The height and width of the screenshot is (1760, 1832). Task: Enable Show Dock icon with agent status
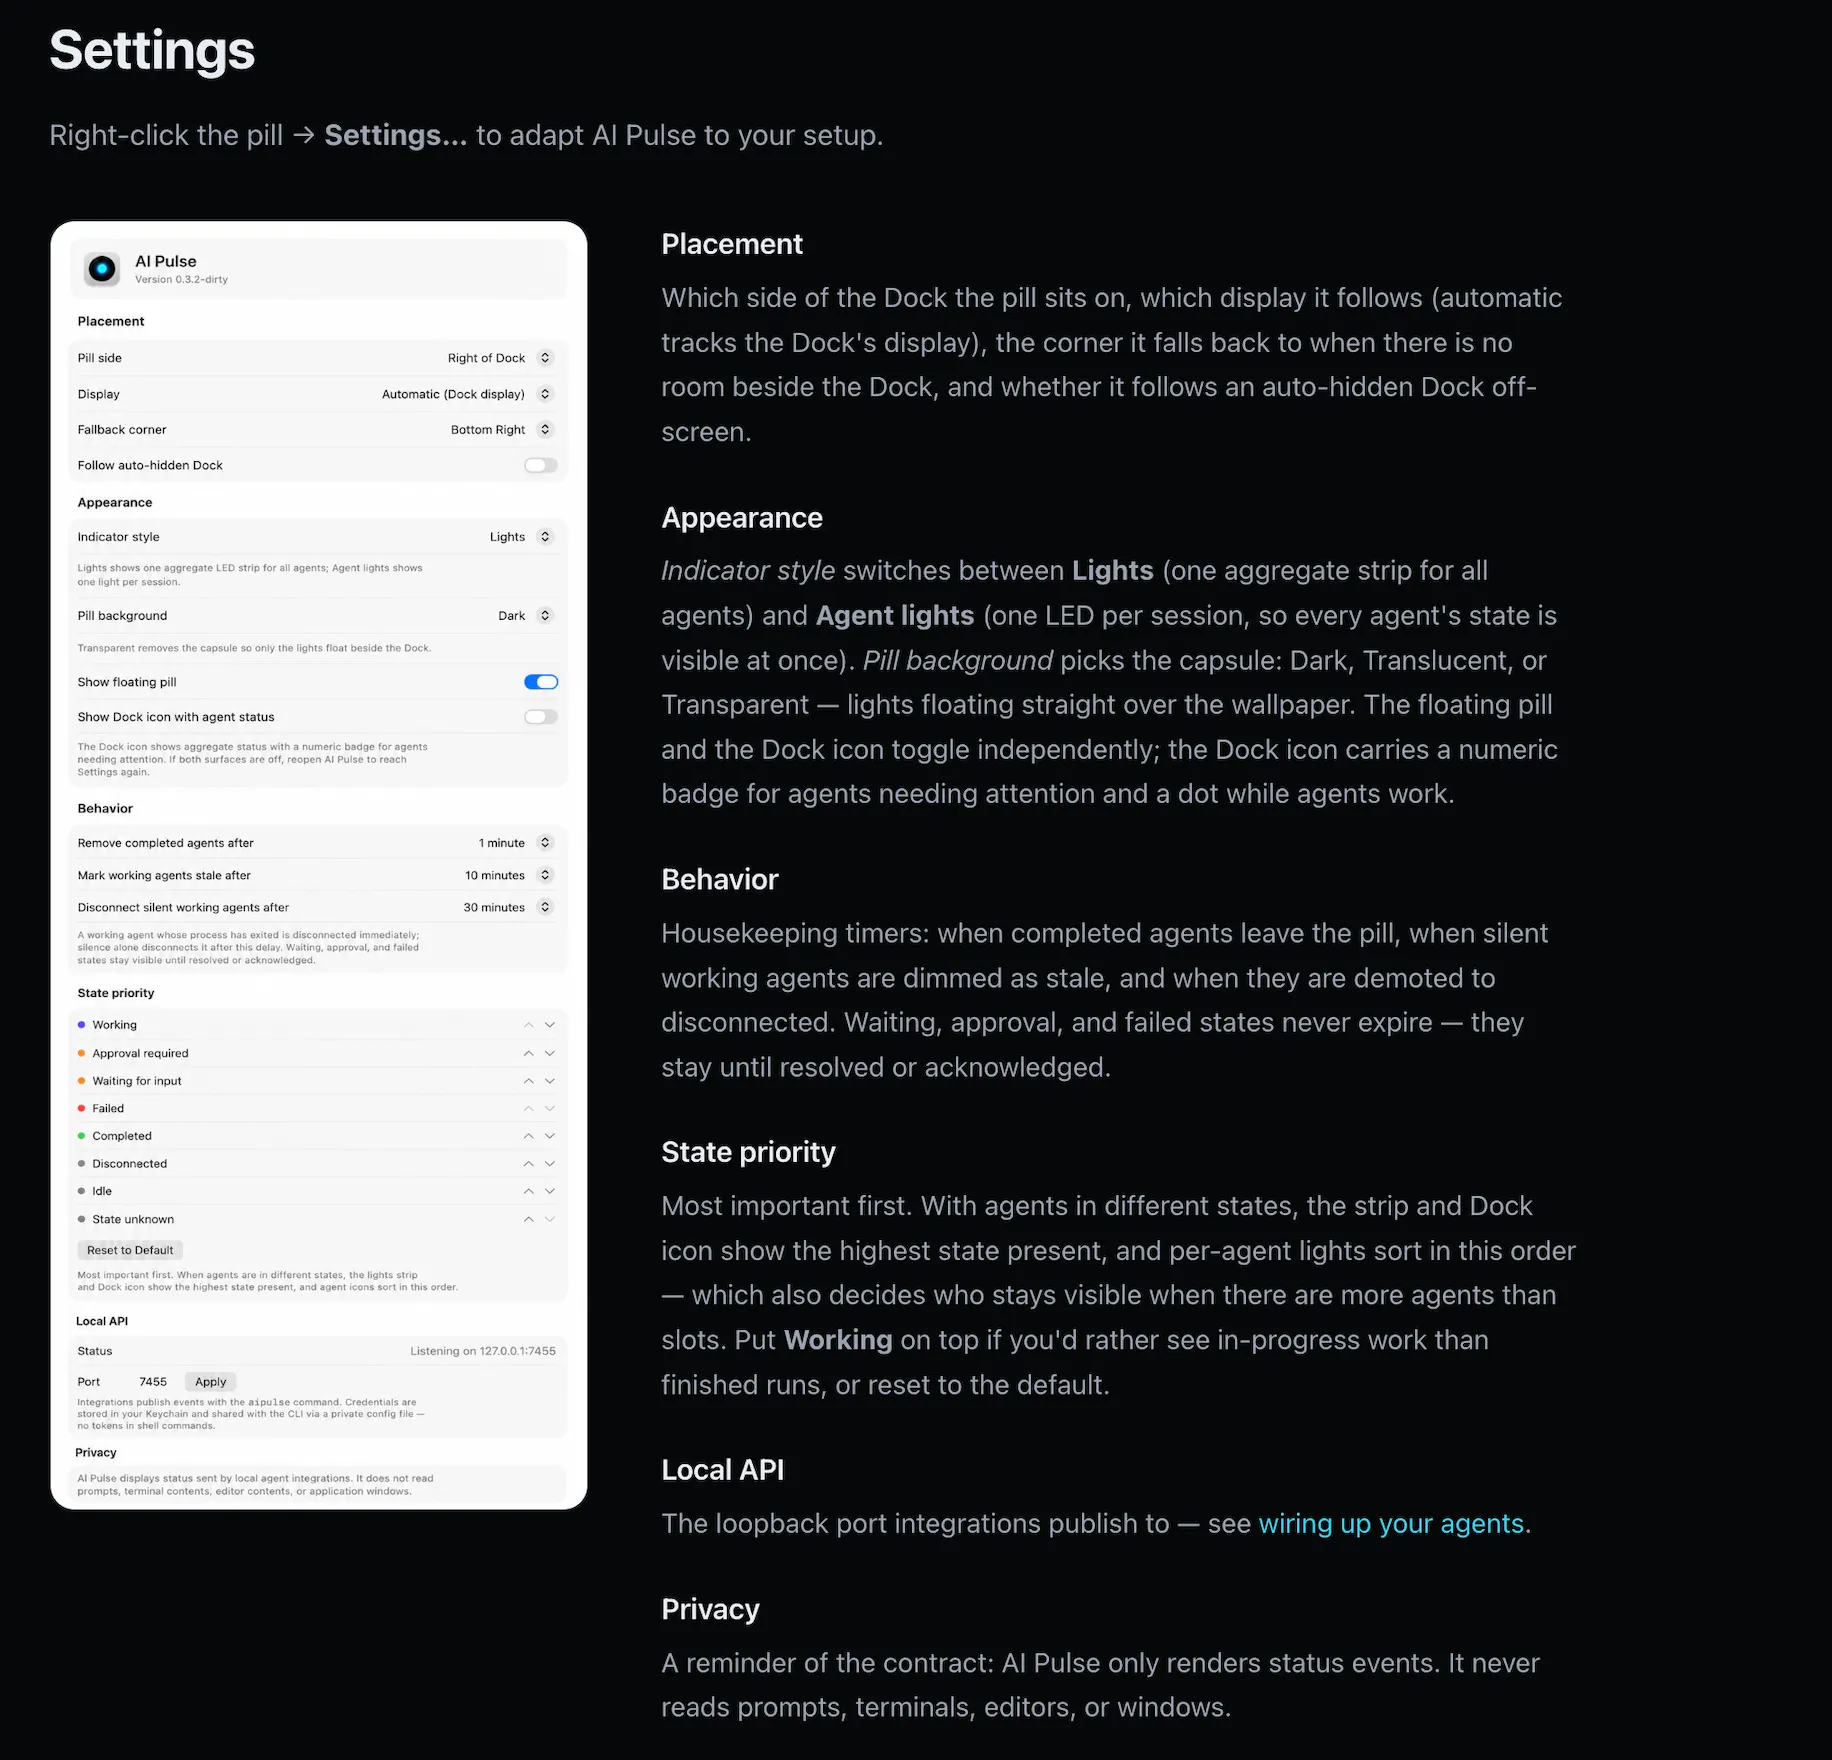coord(541,717)
